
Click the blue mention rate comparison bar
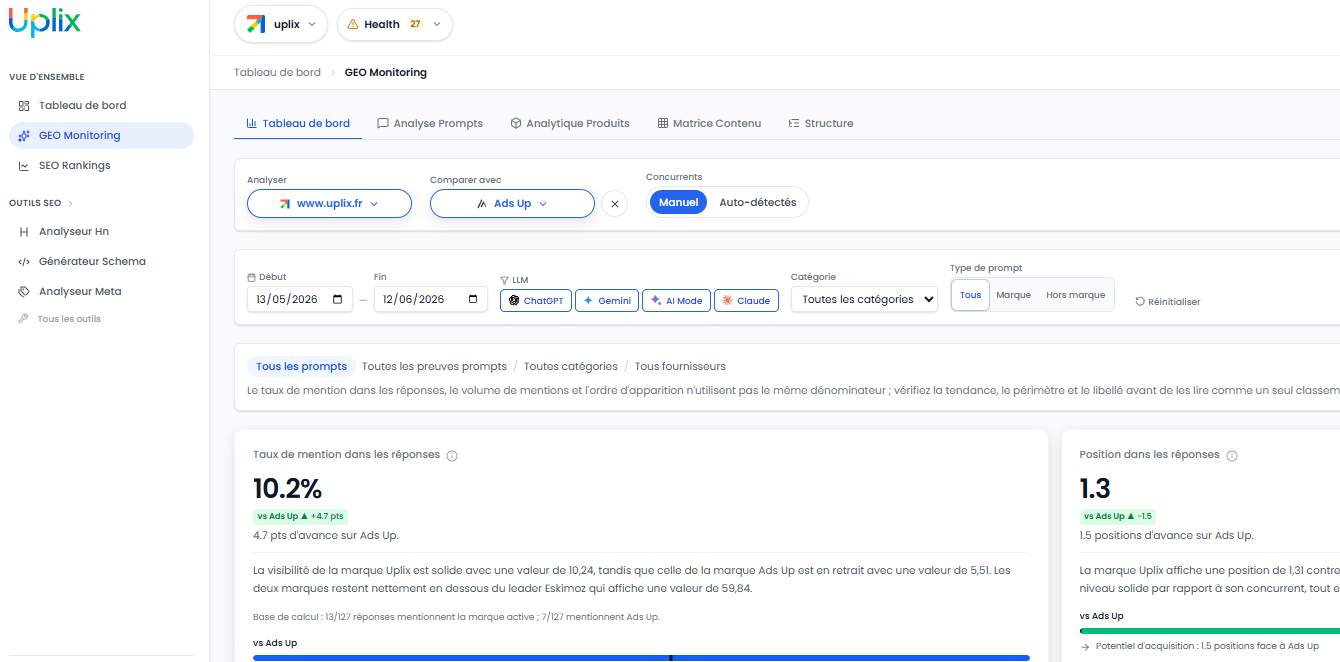[641, 657]
